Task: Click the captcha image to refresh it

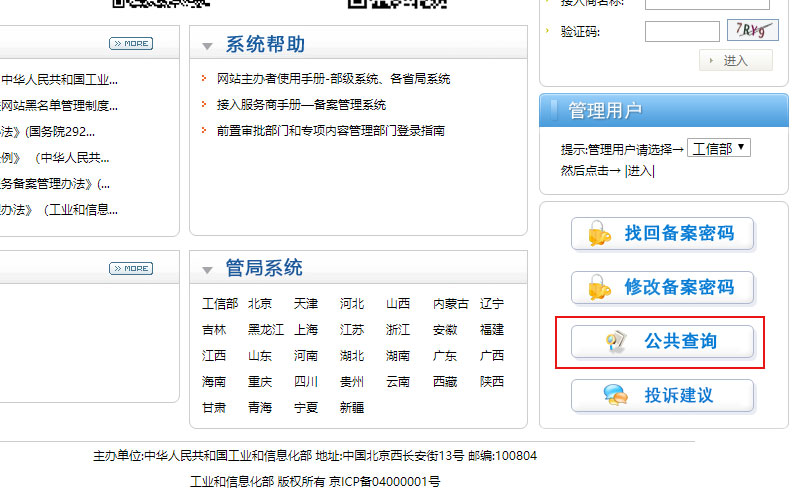Action: pyautogui.click(x=753, y=30)
